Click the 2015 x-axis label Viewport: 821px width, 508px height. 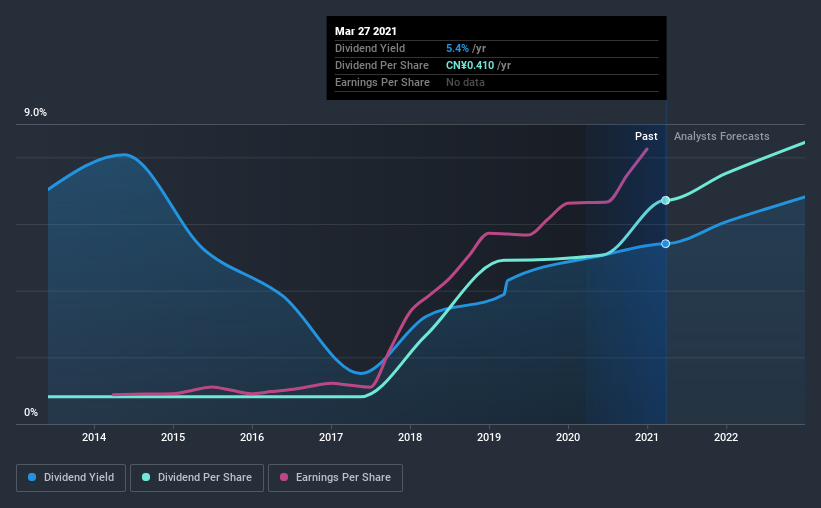tap(173, 437)
